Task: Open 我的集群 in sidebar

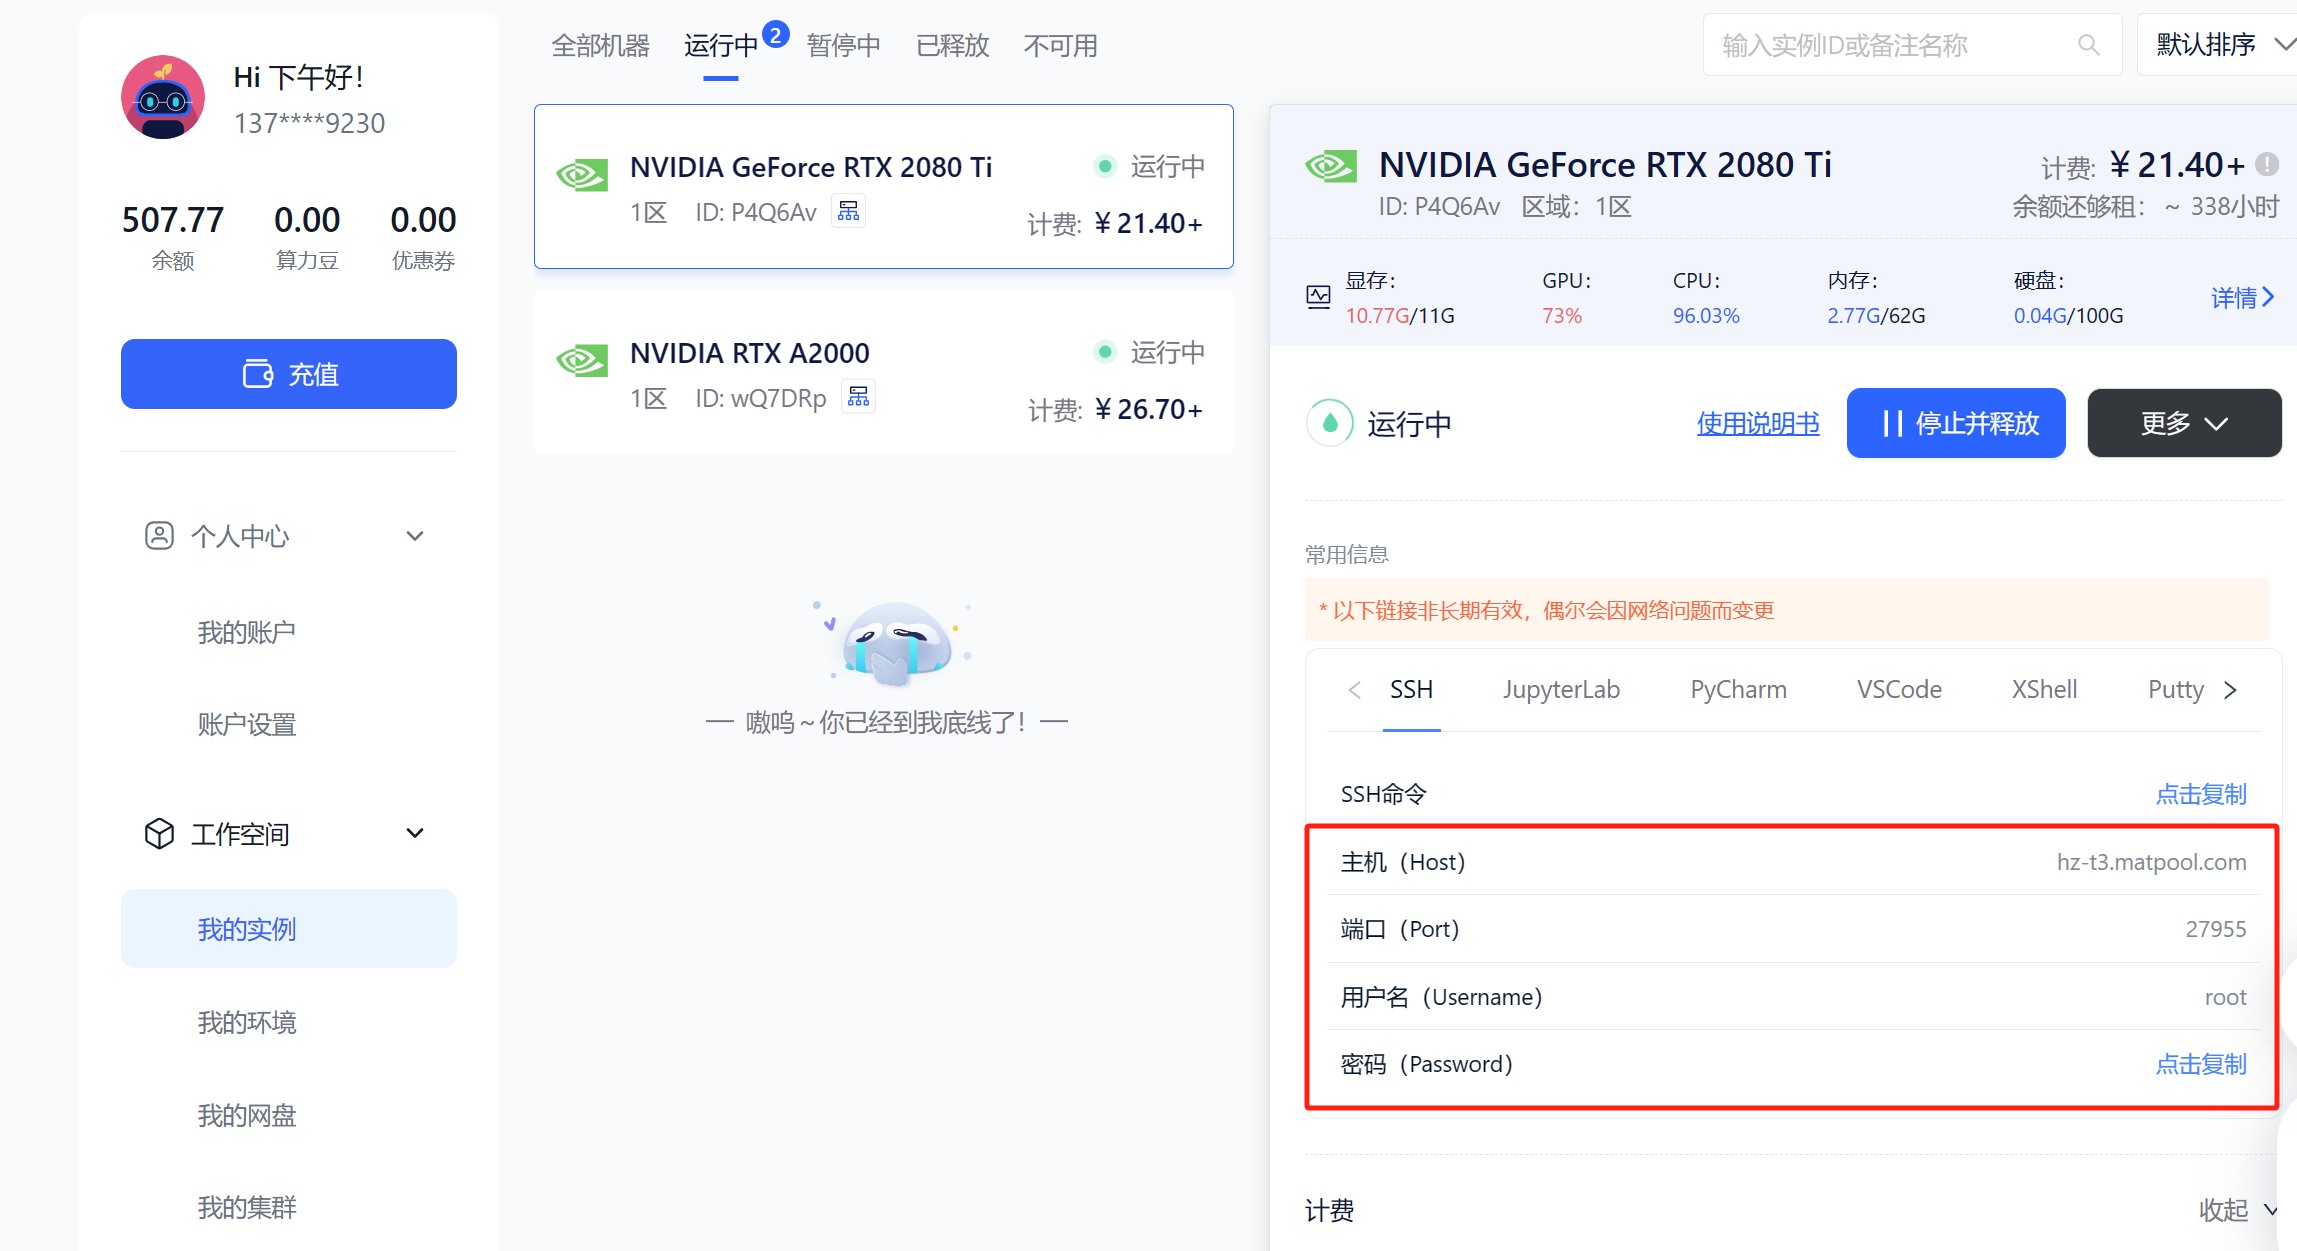Action: pyautogui.click(x=246, y=1207)
